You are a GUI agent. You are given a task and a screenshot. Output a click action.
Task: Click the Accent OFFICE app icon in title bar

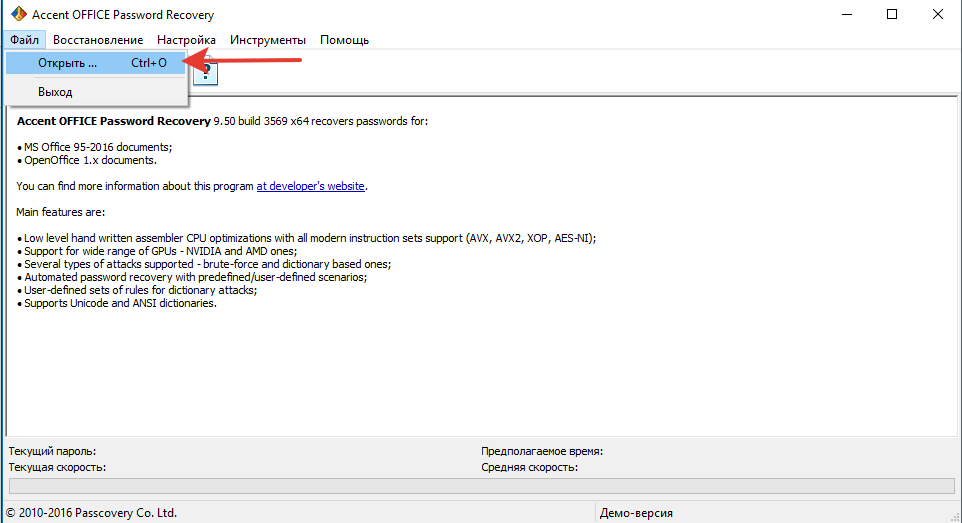click(x=17, y=15)
